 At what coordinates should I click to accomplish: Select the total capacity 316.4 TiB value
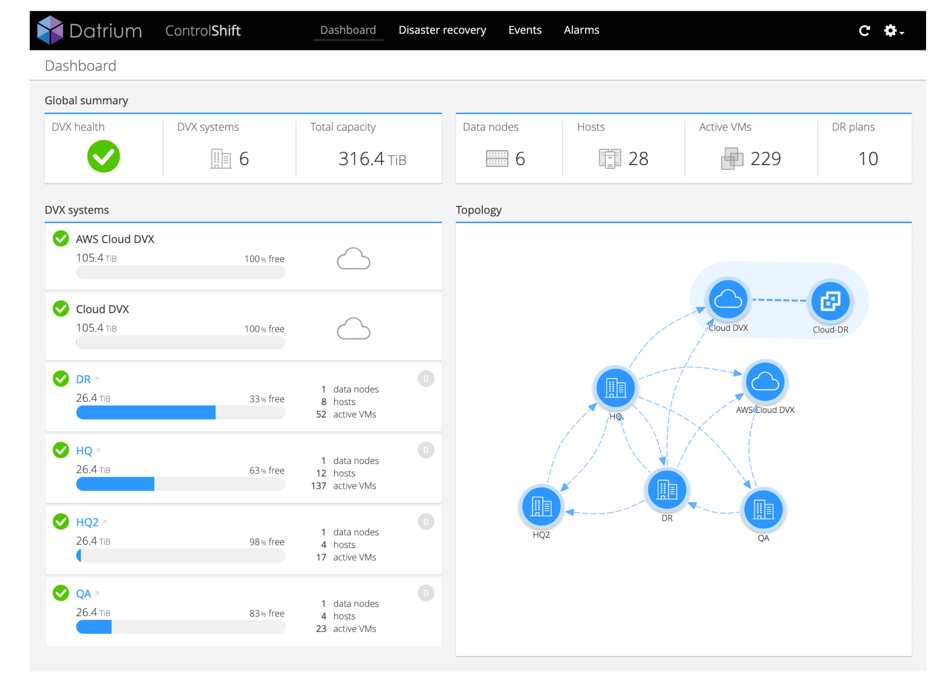tap(372, 159)
